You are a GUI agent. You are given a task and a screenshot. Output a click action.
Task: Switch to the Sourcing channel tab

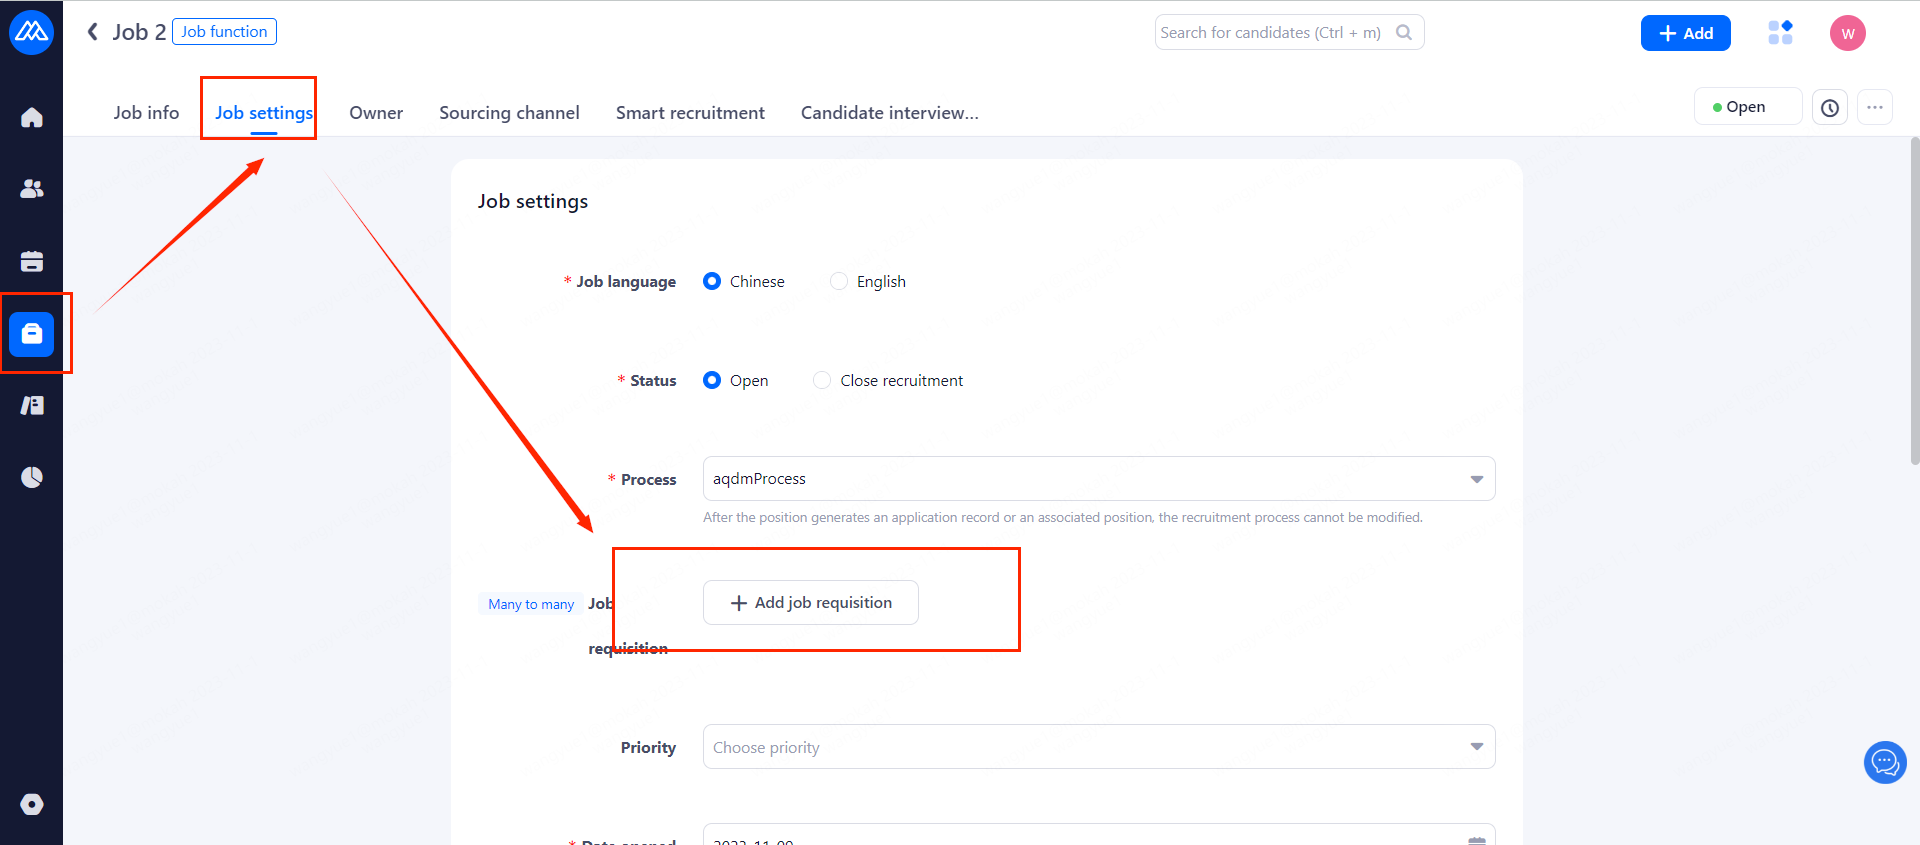pyautogui.click(x=509, y=113)
